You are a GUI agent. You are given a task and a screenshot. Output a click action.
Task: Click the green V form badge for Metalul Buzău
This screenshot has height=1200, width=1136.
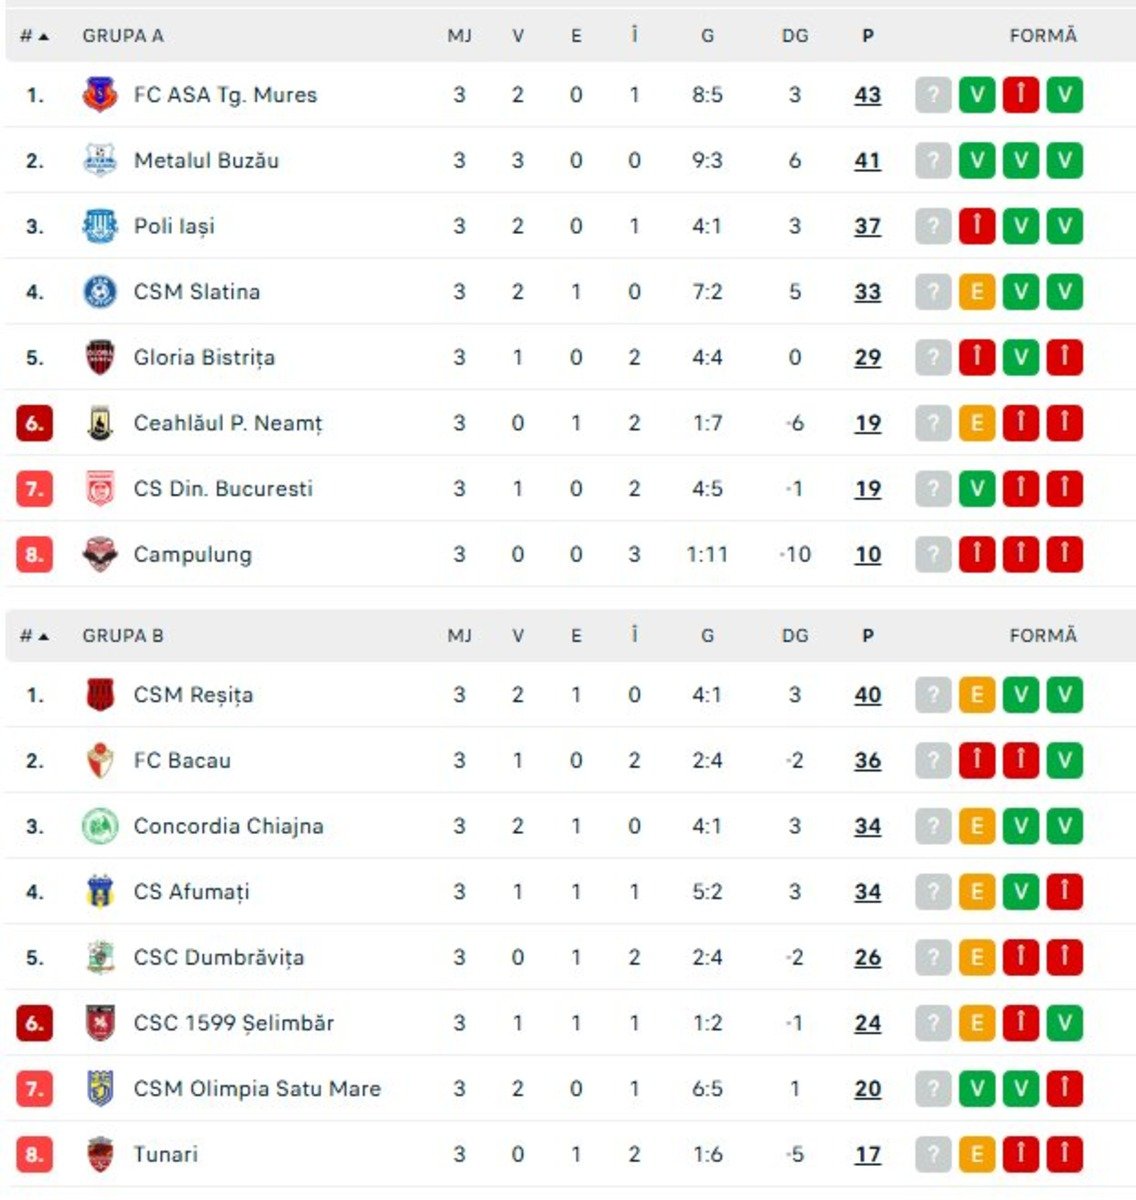[975, 160]
